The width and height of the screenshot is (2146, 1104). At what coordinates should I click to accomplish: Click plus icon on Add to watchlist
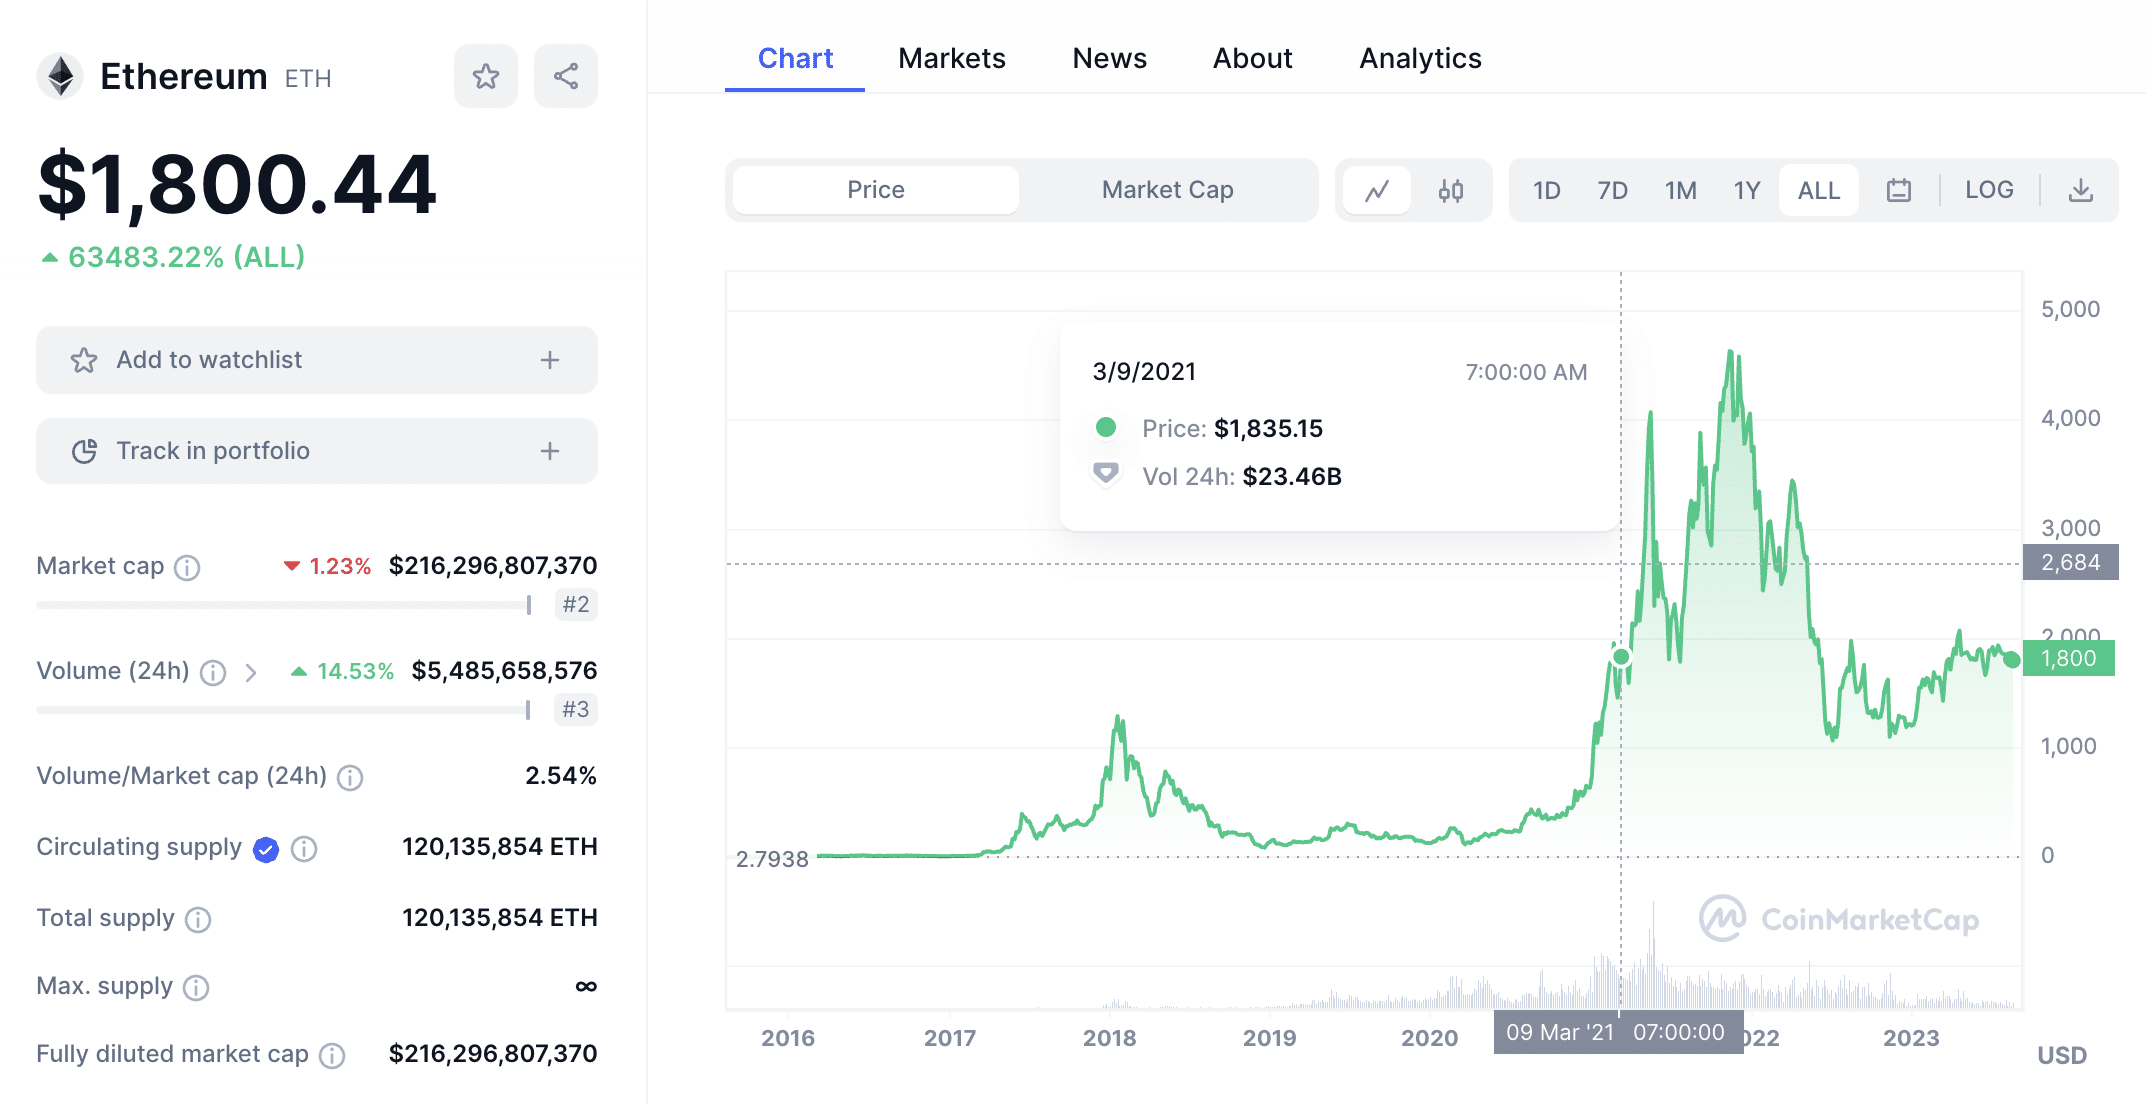pyautogui.click(x=550, y=360)
